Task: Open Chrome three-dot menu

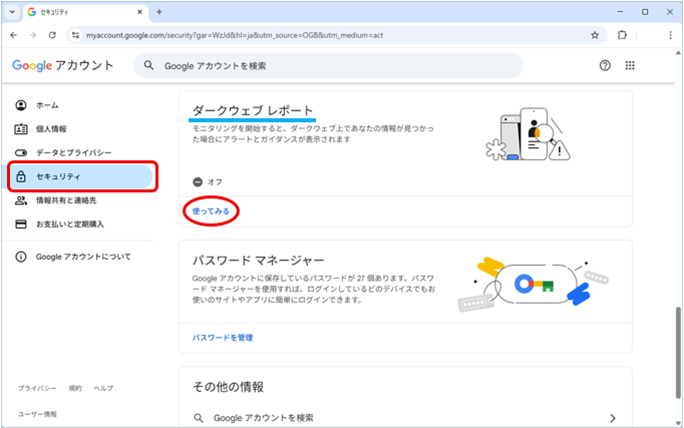Action: 669,34
